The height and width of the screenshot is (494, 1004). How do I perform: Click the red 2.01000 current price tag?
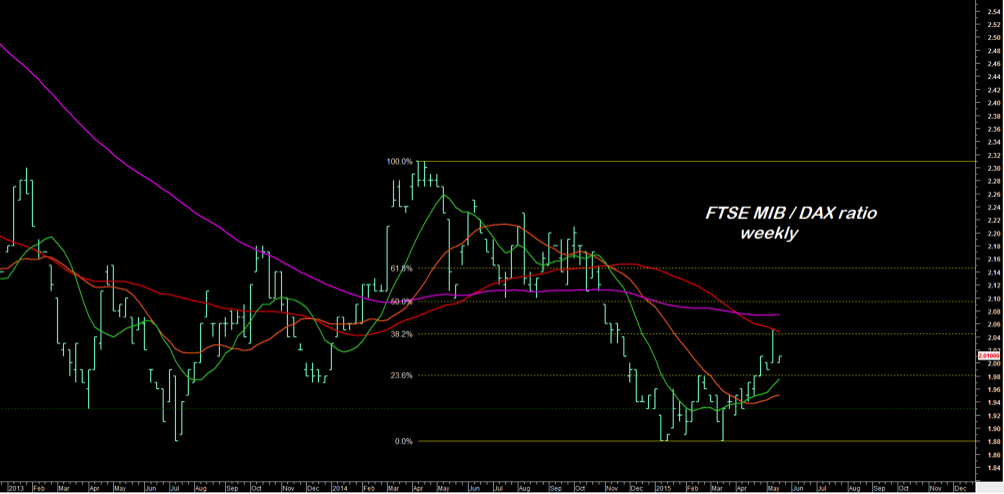(x=989, y=355)
